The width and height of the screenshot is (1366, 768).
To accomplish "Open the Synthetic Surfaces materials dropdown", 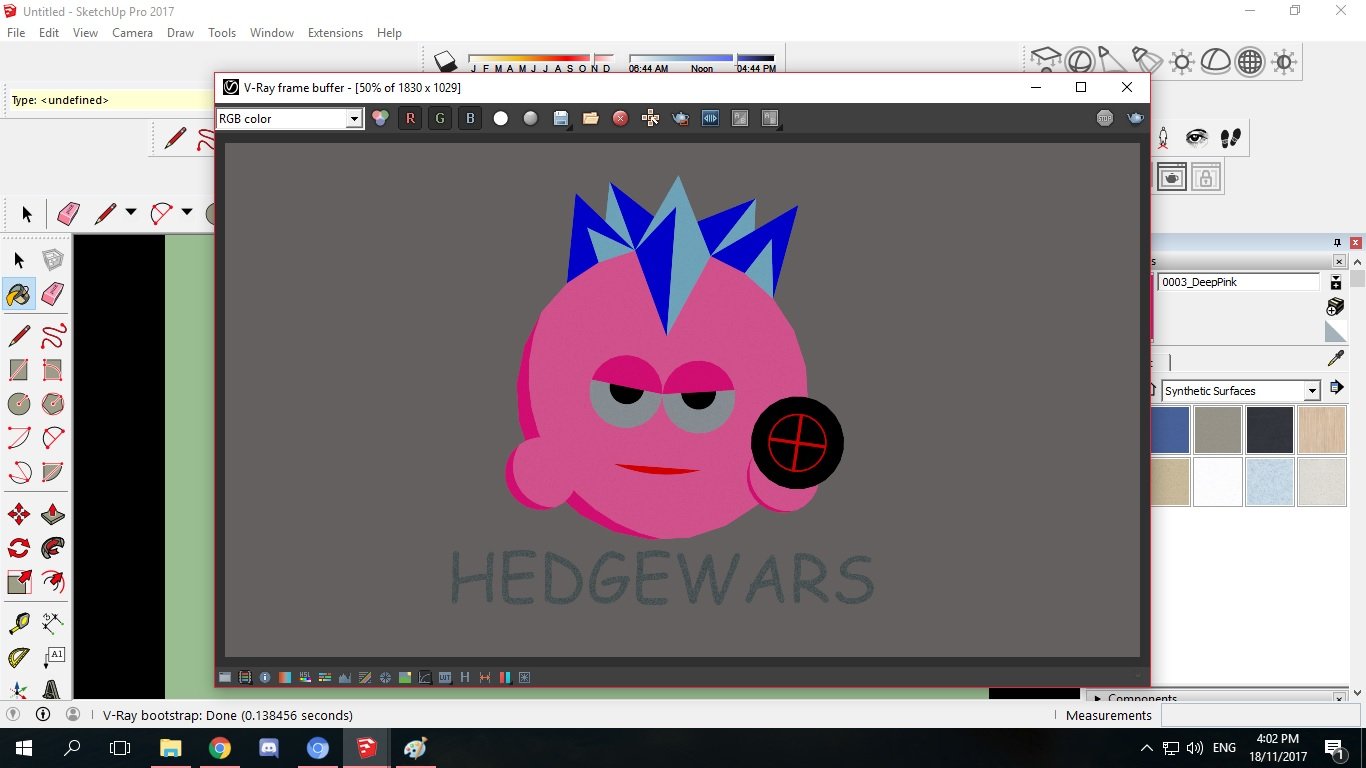I will coord(1312,391).
